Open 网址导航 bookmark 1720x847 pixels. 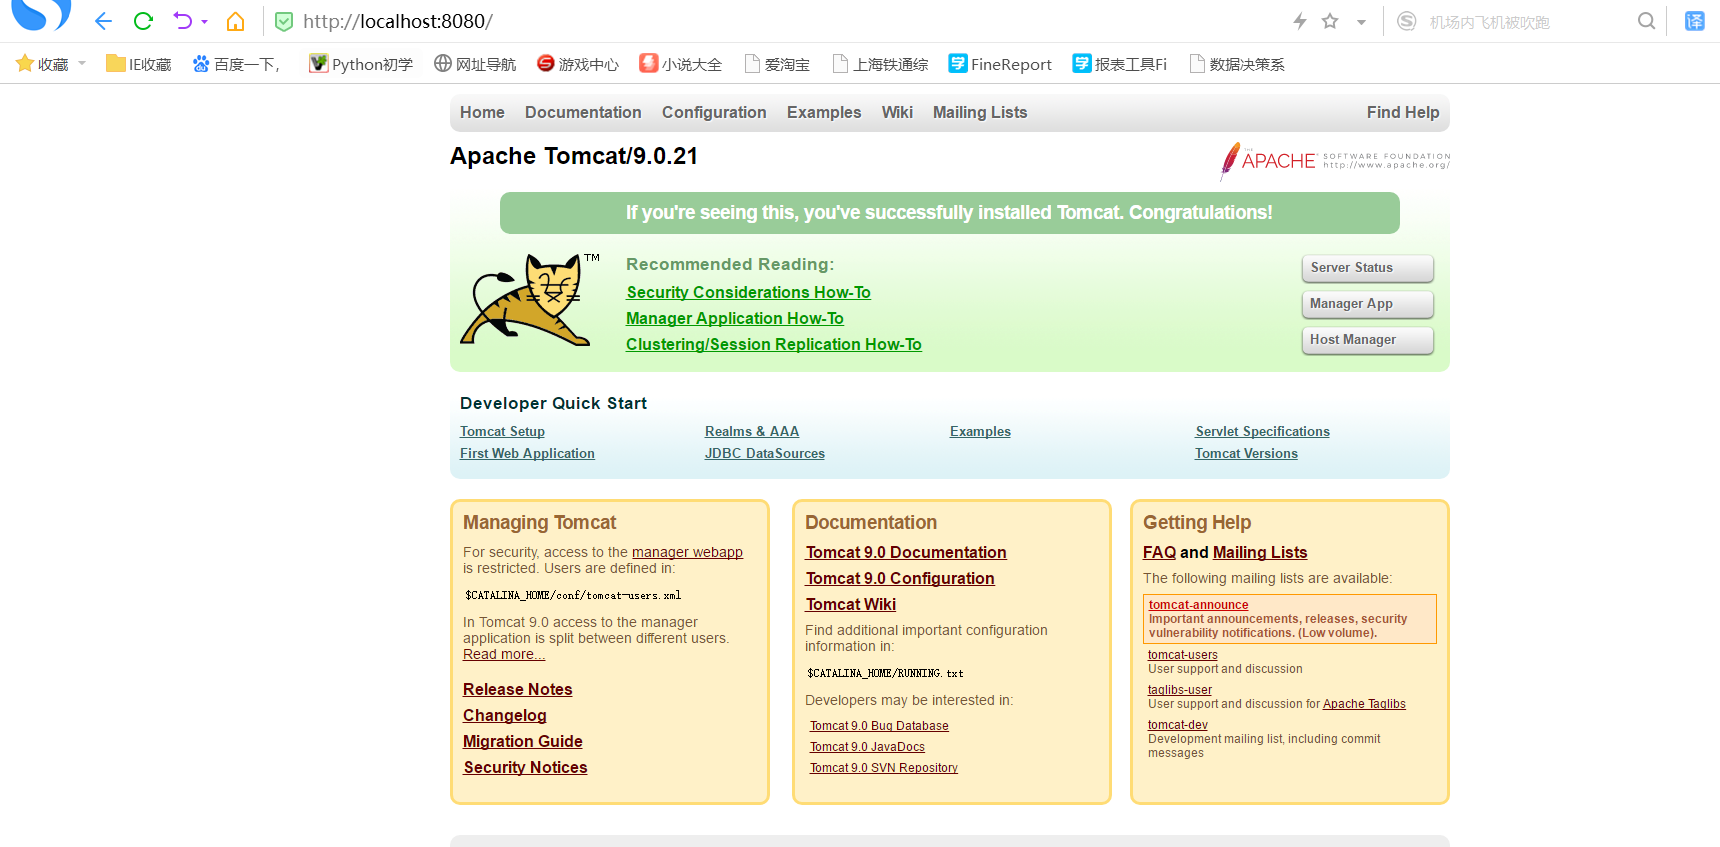tap(475, 64)
